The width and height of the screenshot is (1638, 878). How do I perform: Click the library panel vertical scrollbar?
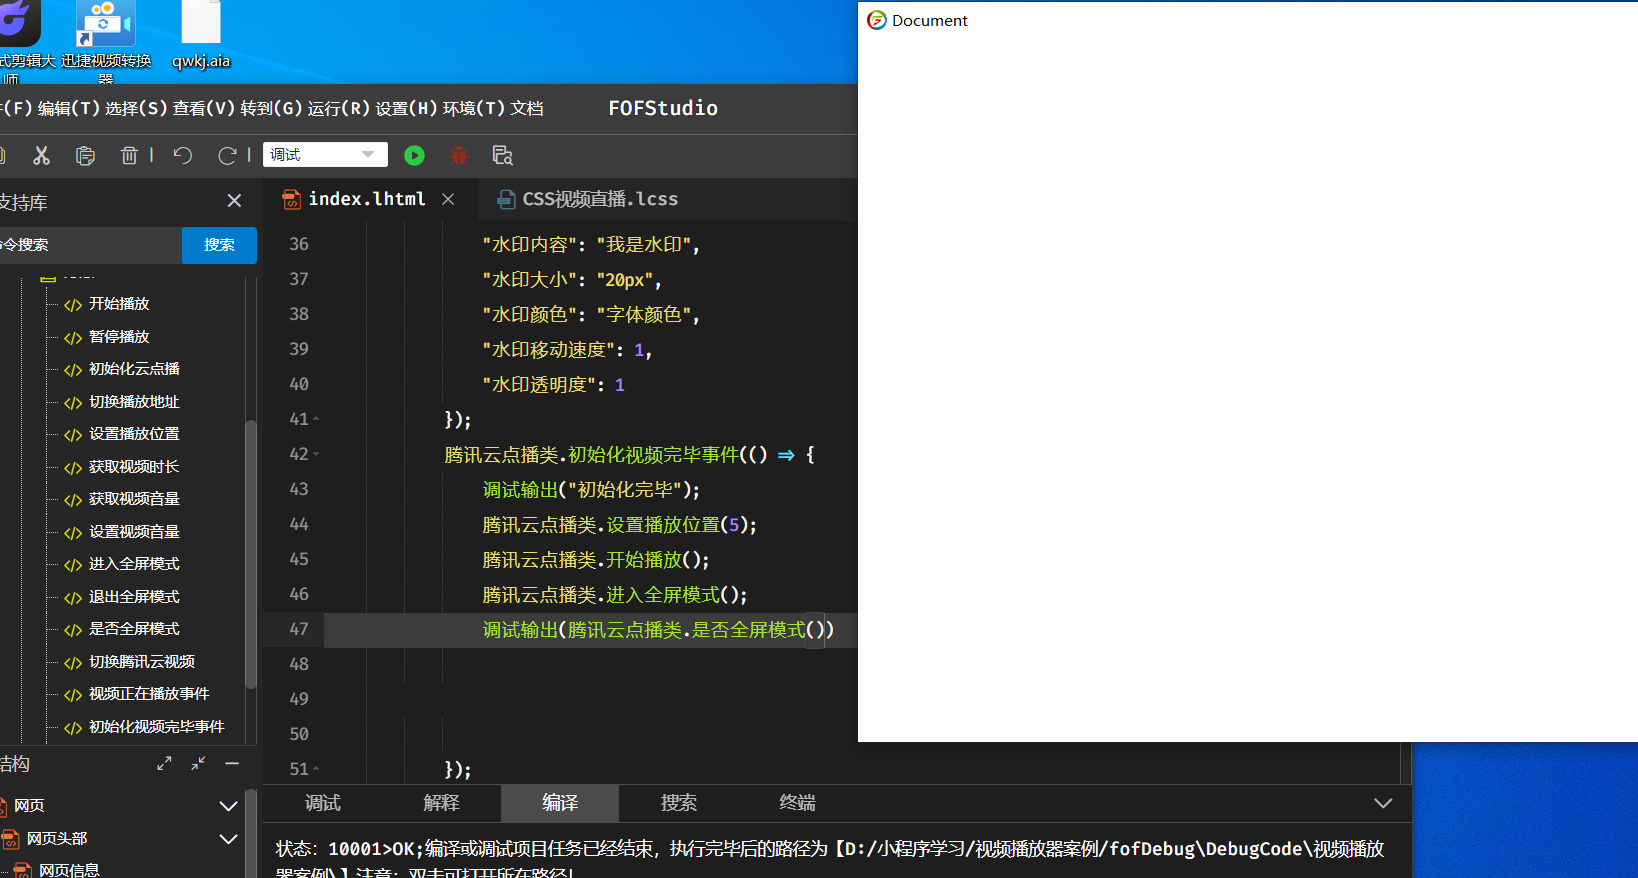tap(251, 555)
